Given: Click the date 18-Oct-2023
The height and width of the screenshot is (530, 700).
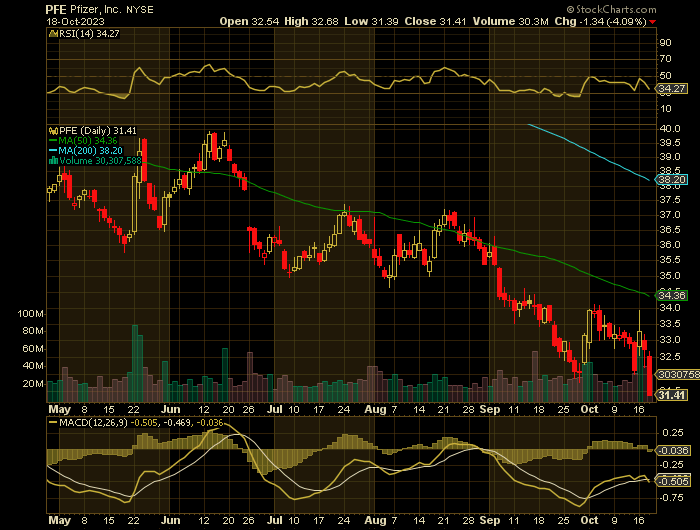Looking at the screenshot, I should click(x=75, y=21).
